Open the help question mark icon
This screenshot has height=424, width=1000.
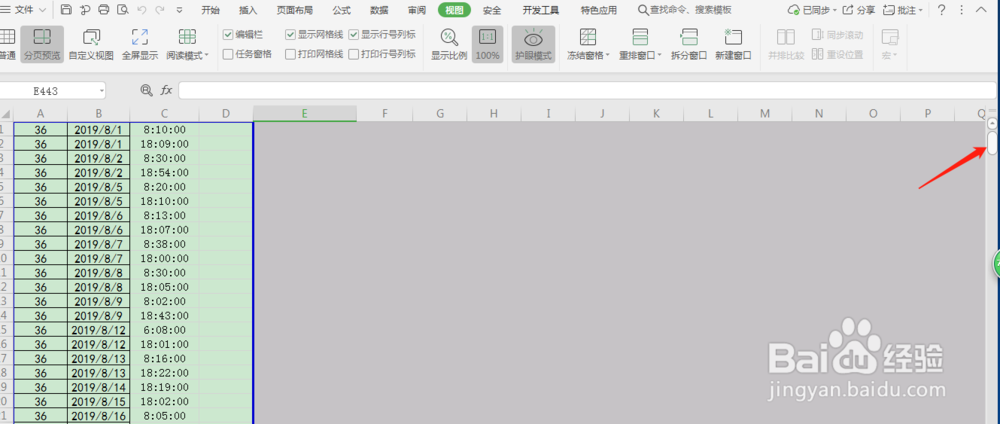(x=942, y=10)
